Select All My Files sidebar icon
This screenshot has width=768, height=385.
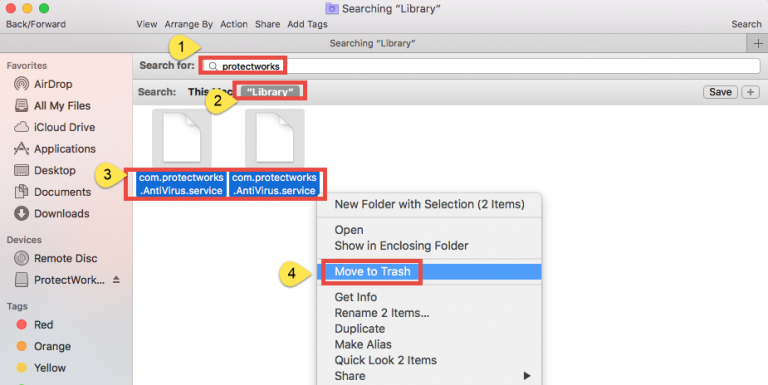[21, 106]
